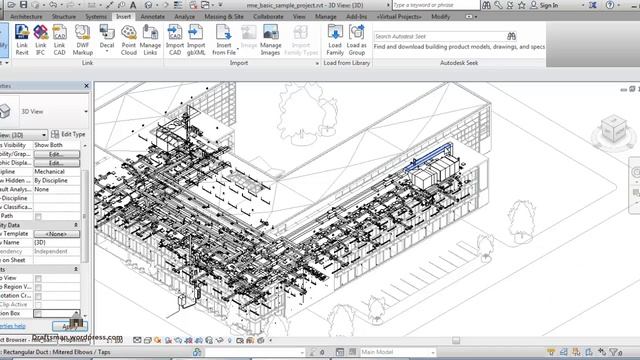Open the Massing & Site tab

click(224, 16)
